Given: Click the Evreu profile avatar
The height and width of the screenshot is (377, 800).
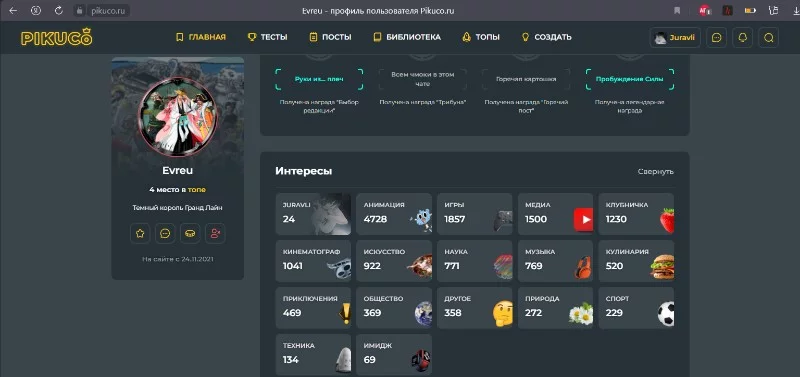Looking at the screenshot, I should coord(178,116).
